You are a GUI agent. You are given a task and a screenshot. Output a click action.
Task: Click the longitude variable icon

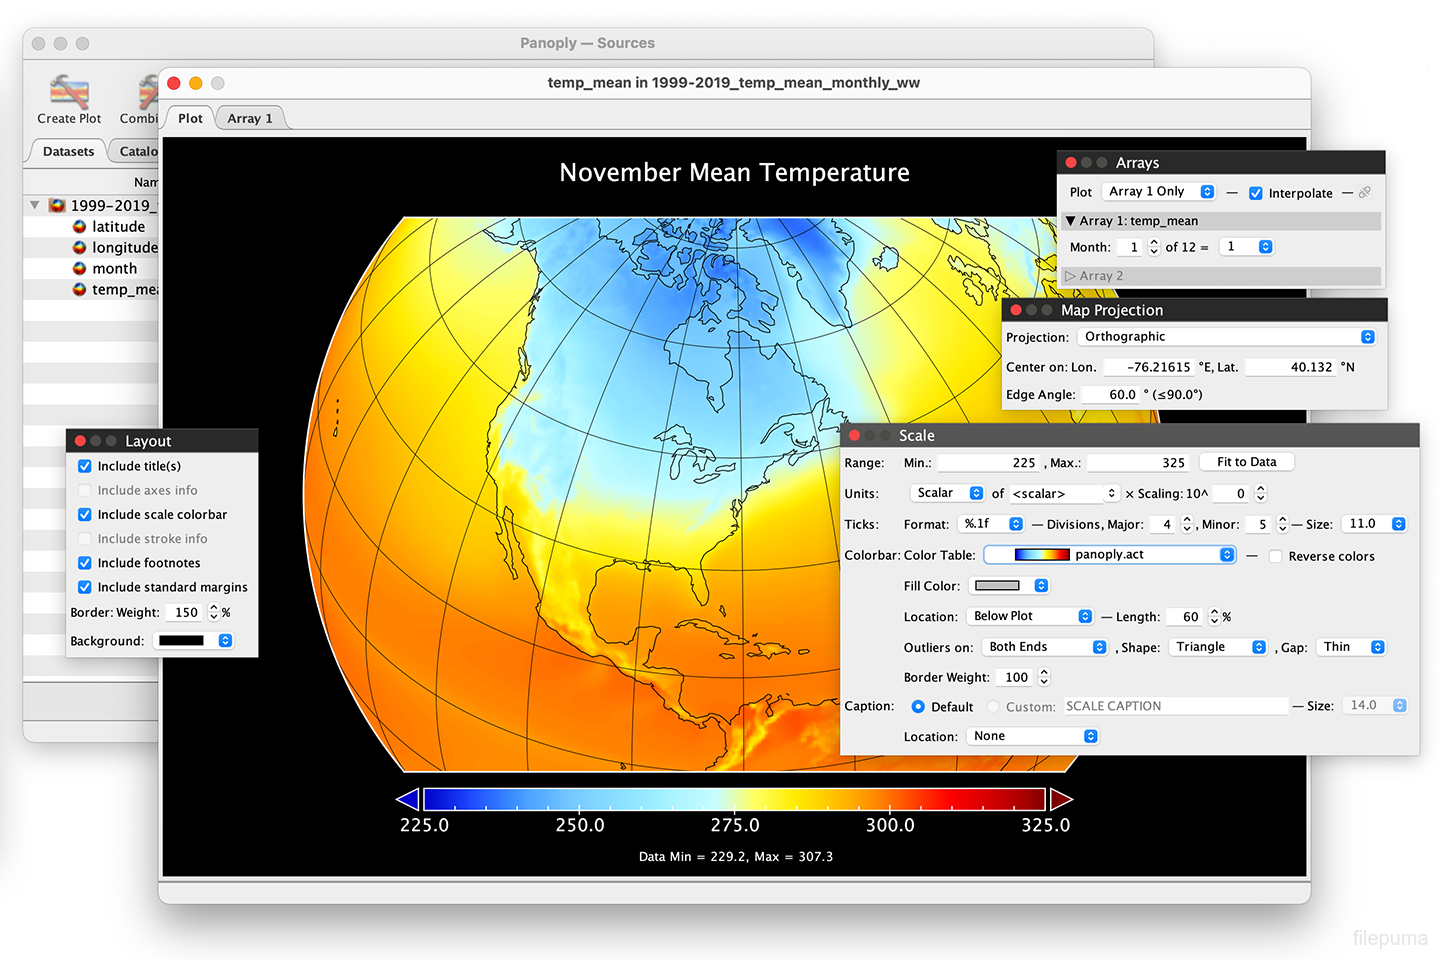[80, 248]
